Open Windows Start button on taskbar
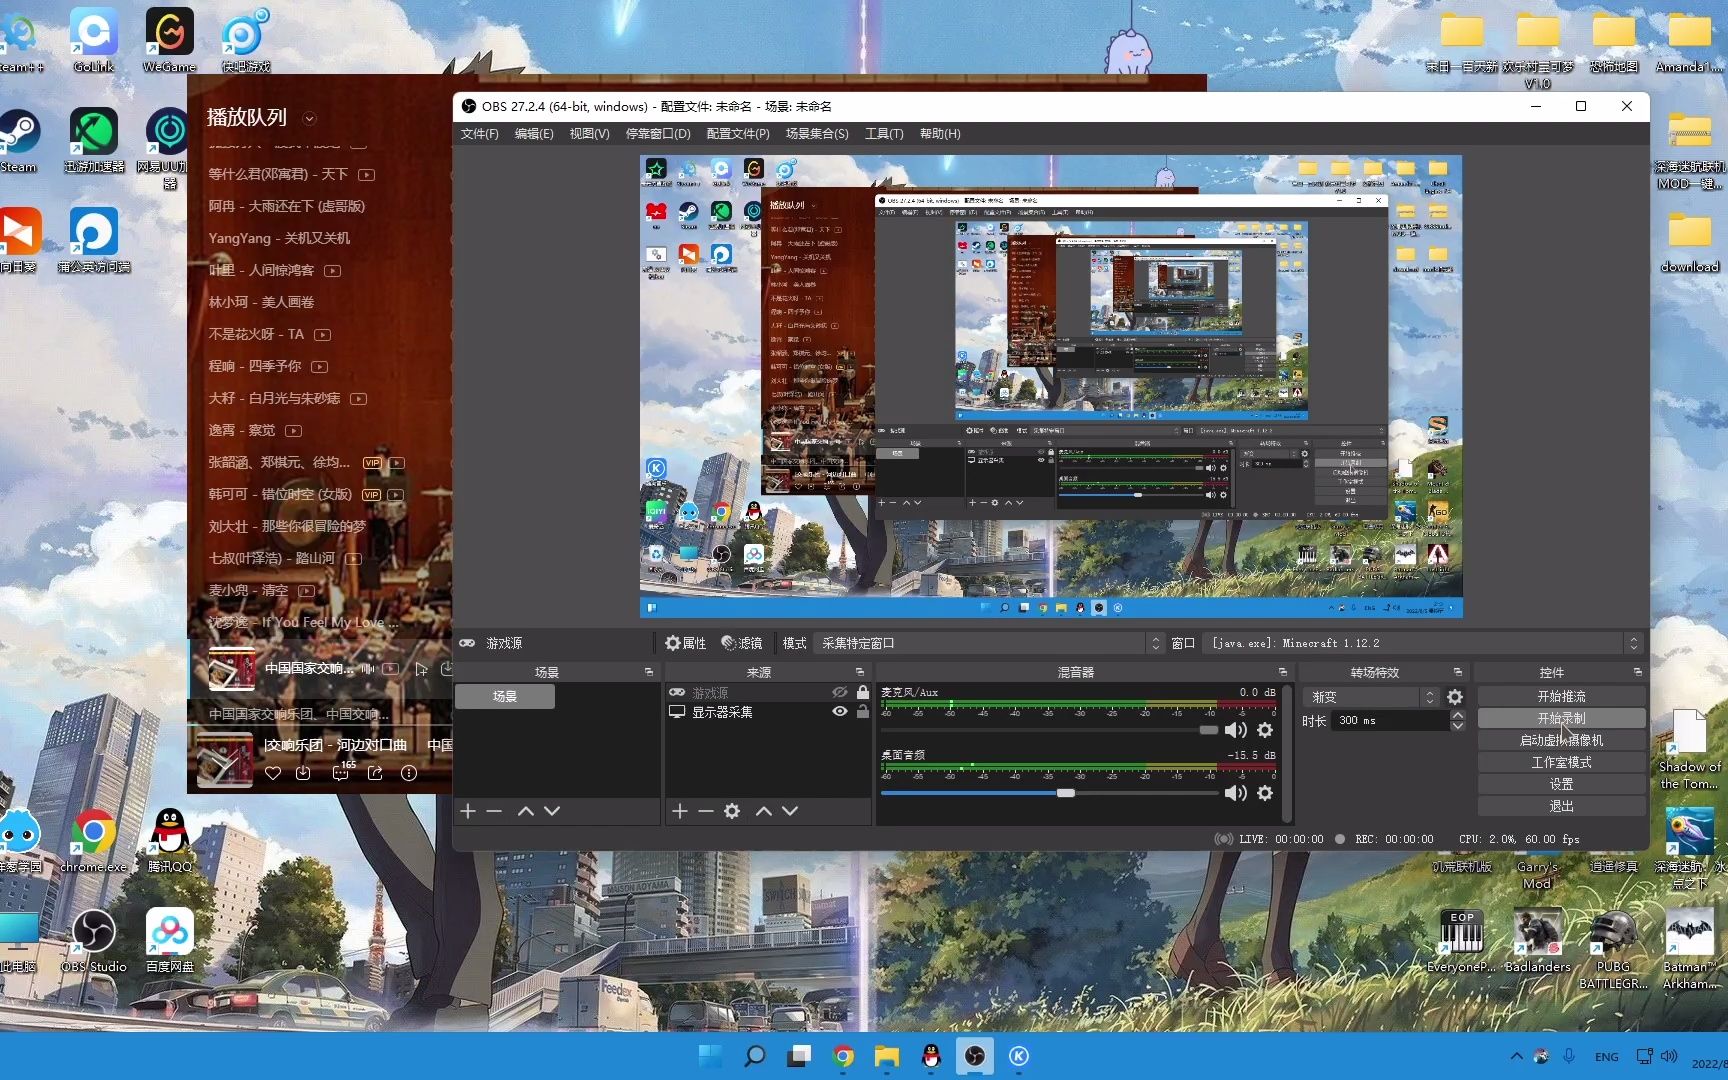This screenshot has height=1080, width=1728. pos(710,1056)
